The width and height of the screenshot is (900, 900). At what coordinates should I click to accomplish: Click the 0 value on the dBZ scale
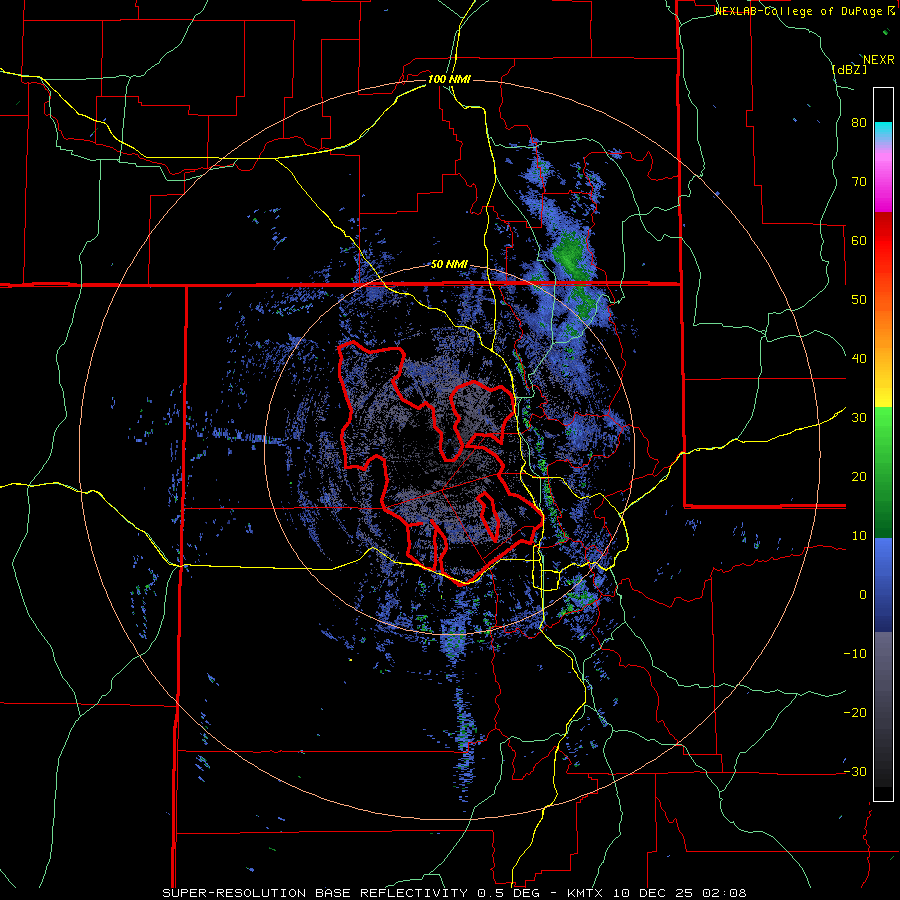(x=863, y=595)
